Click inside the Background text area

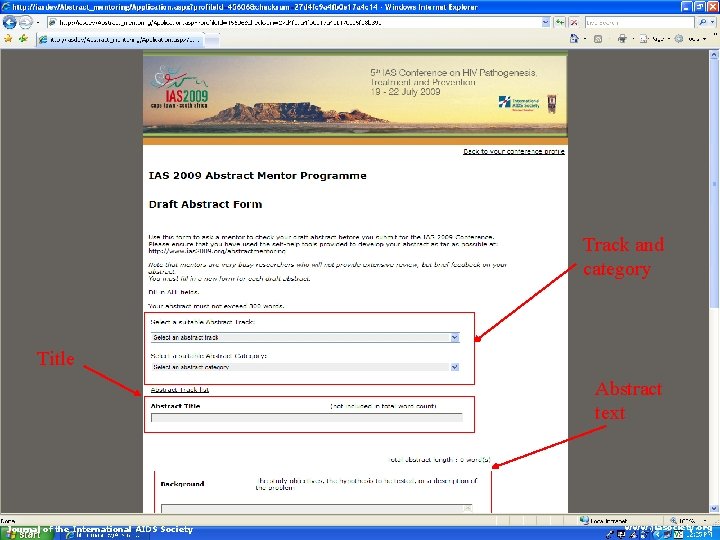[x=316, y=509]
